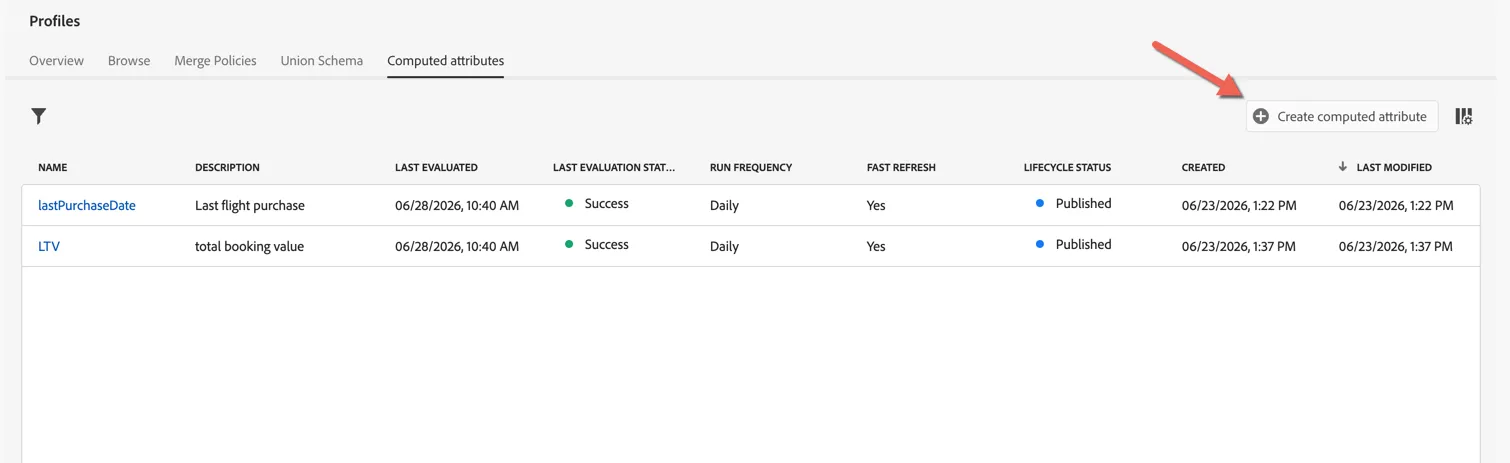Open the Union Schema tab
Image resolution: width=1510 pixels, height=463 pixels.
click(322, 61)
